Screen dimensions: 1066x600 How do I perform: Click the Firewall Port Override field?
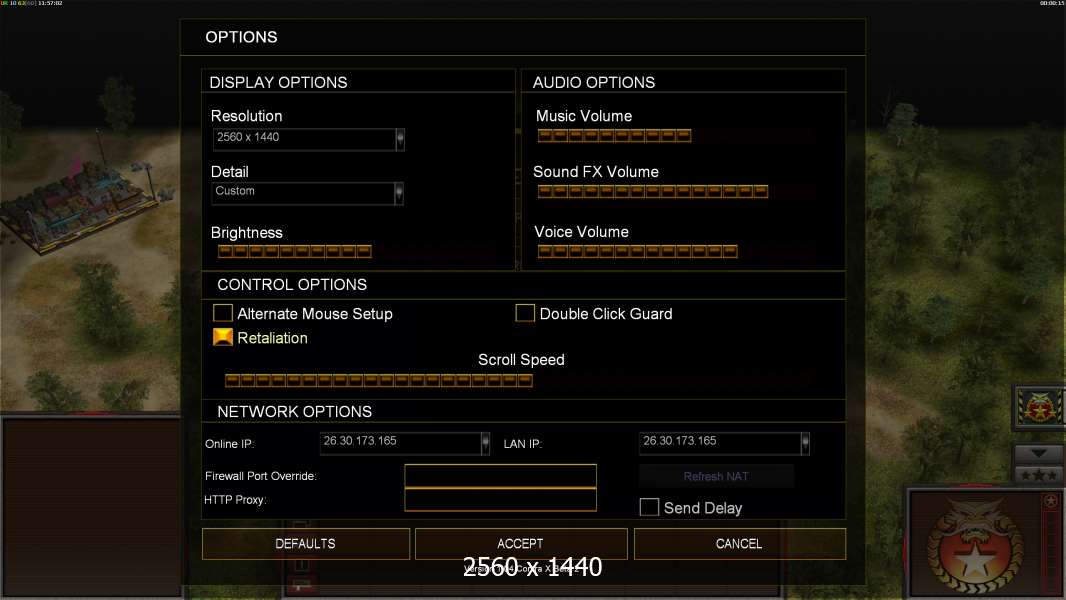[500, 476]
